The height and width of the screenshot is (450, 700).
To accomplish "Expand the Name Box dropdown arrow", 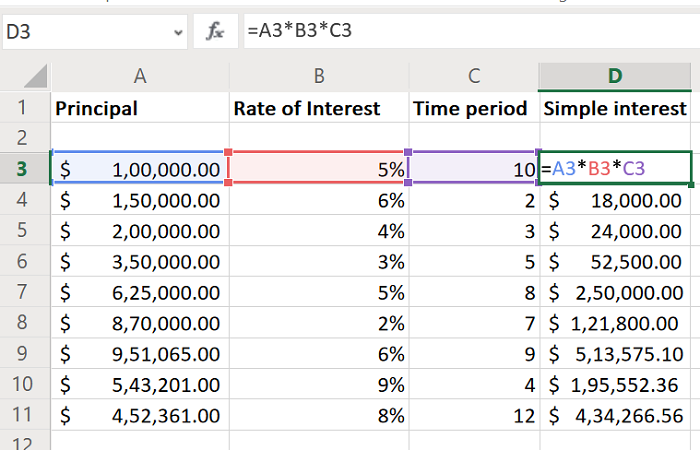I will pyautogui.click(x=178, y=32).
